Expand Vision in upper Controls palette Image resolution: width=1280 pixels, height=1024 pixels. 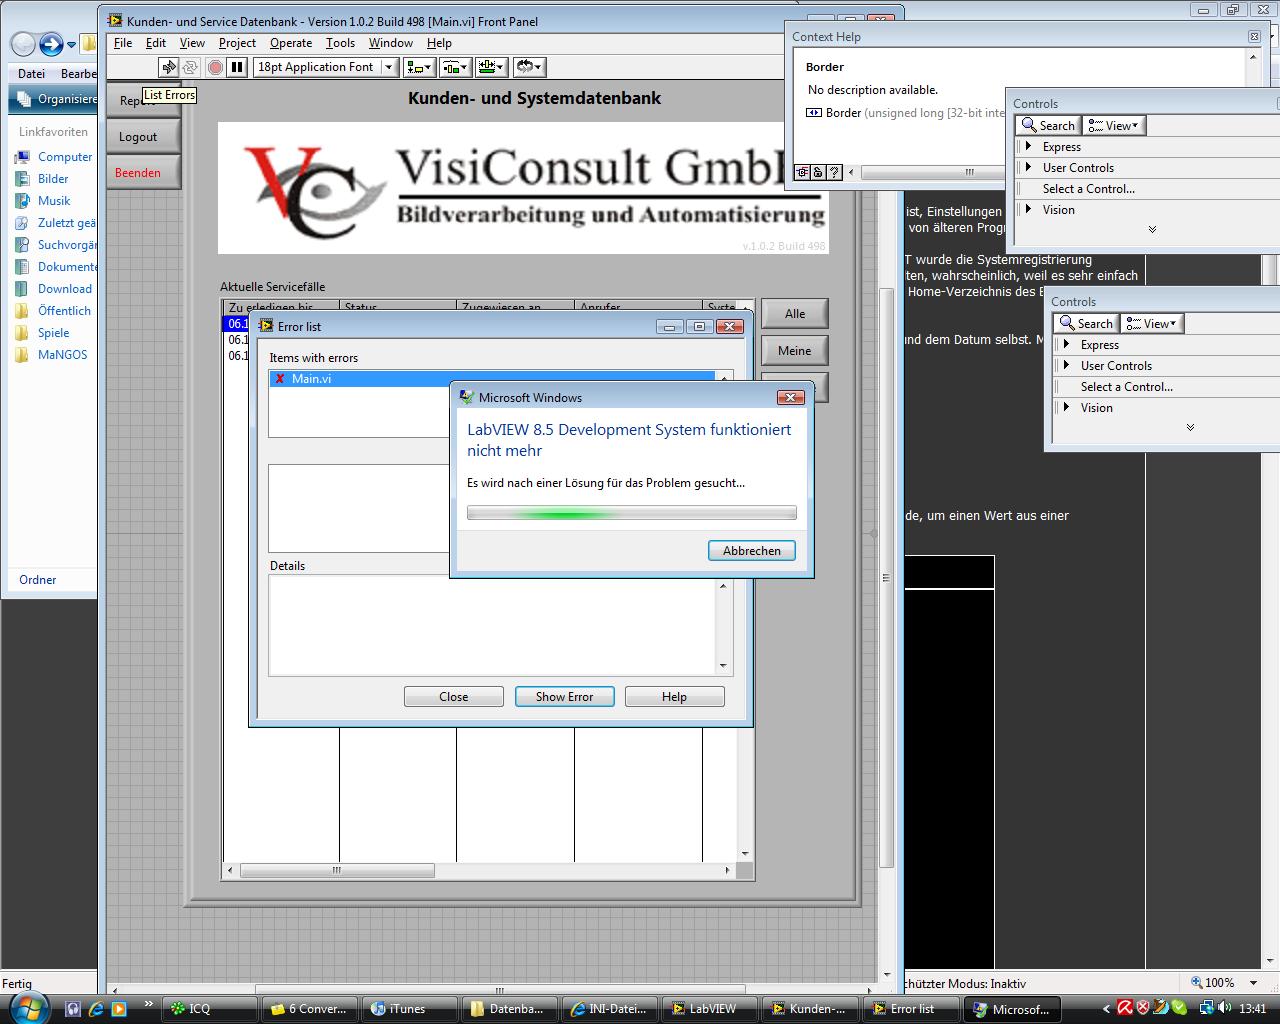(x=1028, y=210)
